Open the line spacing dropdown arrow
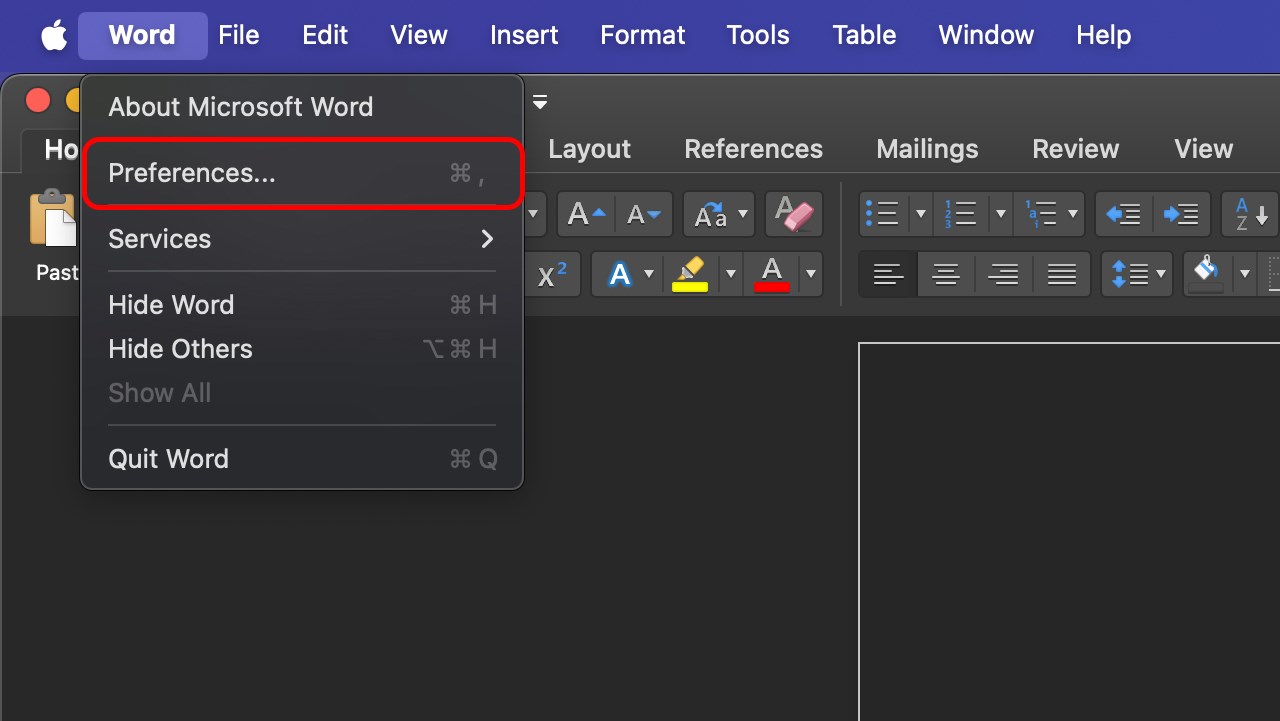The image size is (1280, 721). click(1161, 274)
